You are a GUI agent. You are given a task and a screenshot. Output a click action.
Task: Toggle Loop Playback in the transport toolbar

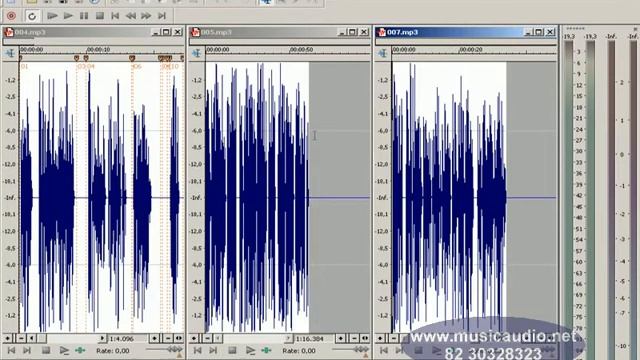32,16
